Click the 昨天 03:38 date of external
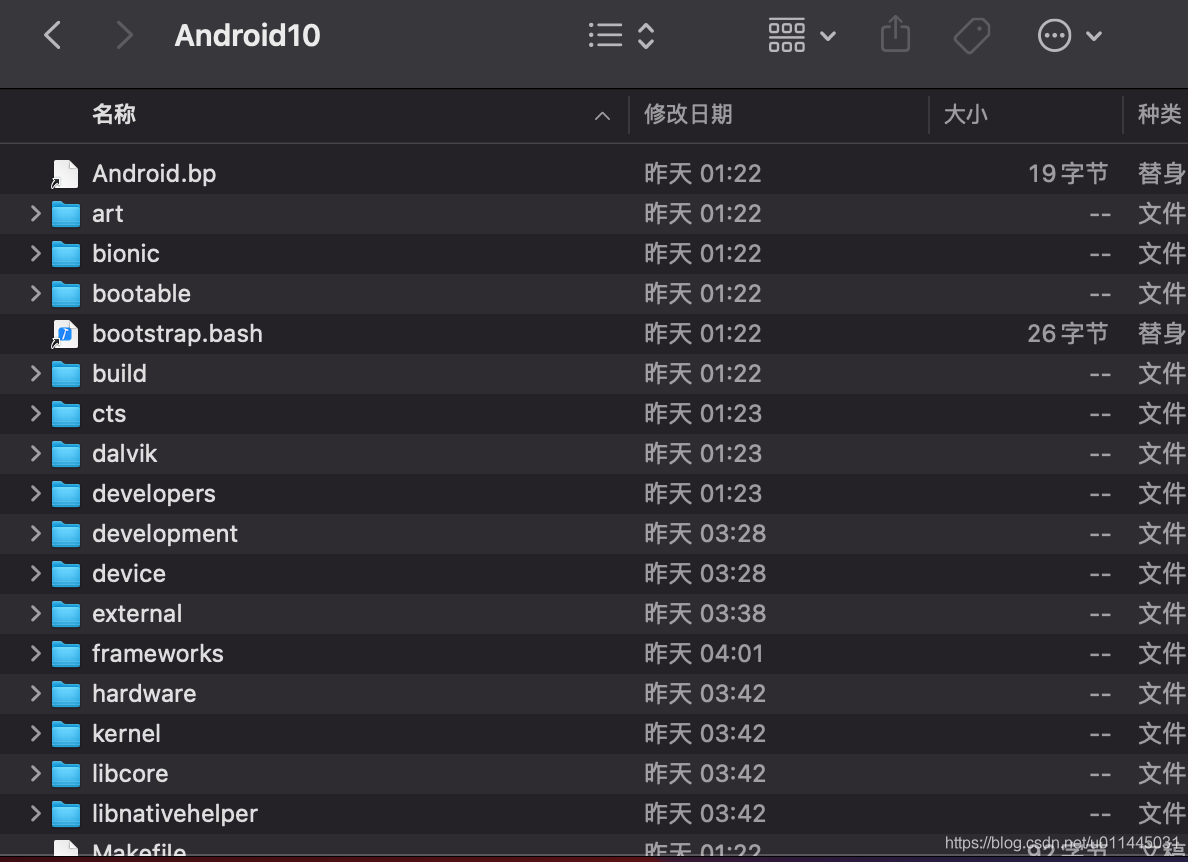 point(705,614)
